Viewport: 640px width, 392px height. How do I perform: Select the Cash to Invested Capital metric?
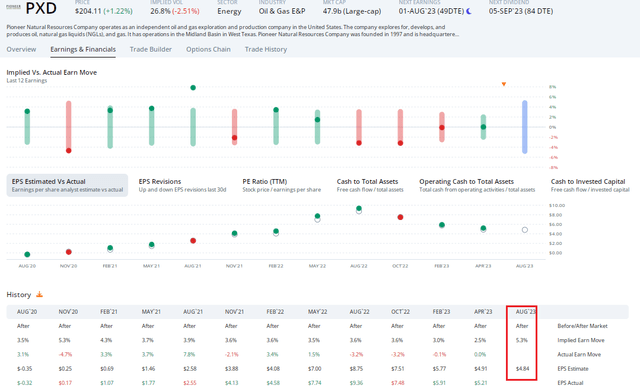[590, 185]
